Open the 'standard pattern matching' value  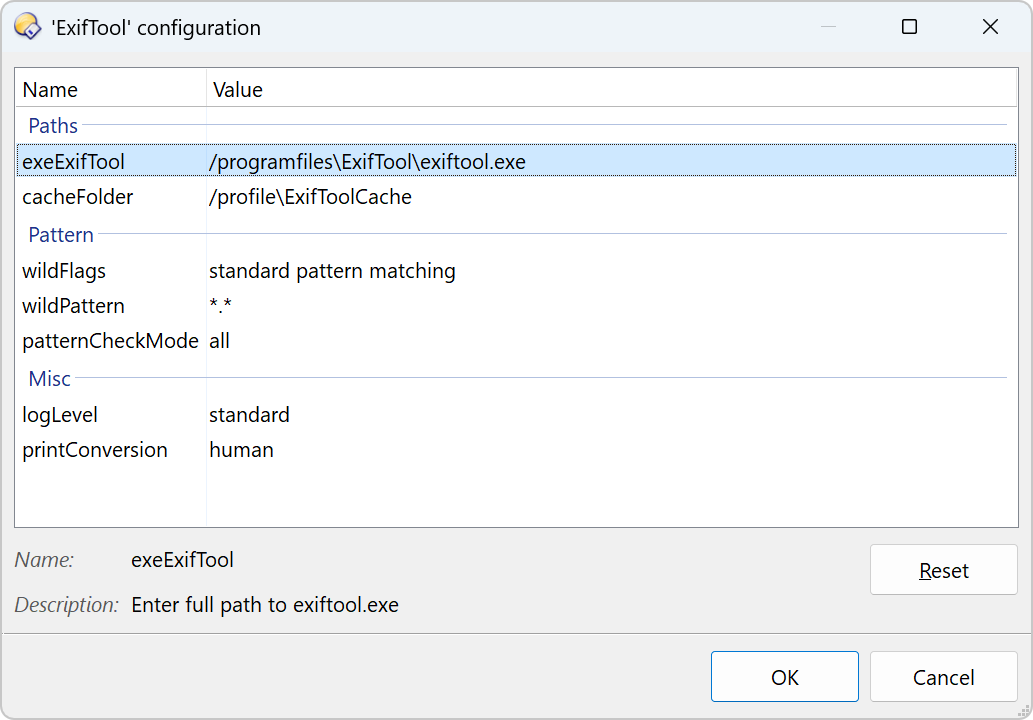pos(332,271)
